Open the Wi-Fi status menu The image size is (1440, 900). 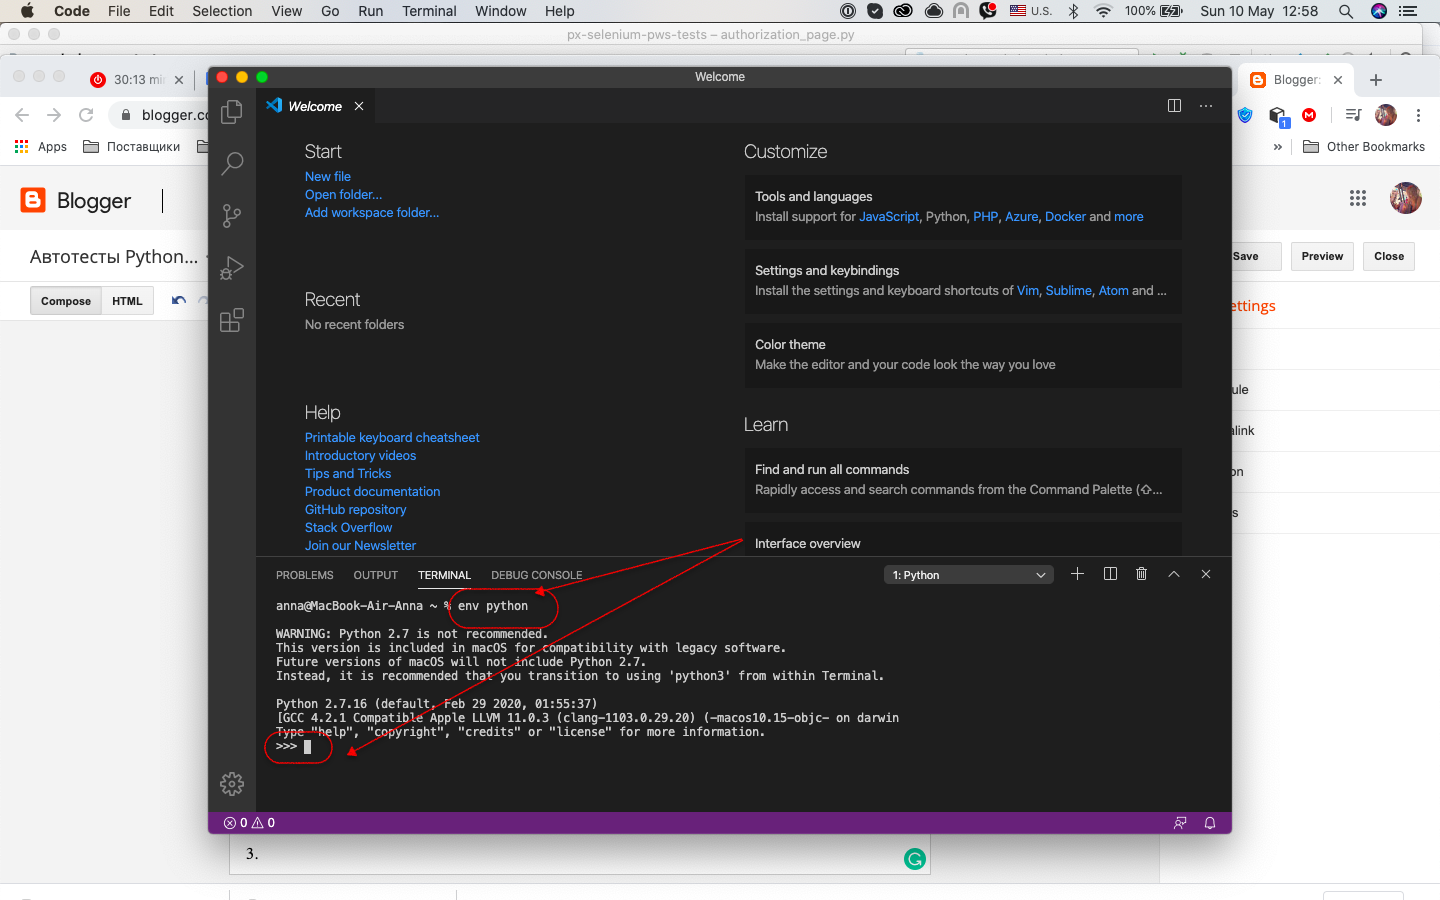click(1103, 11)
